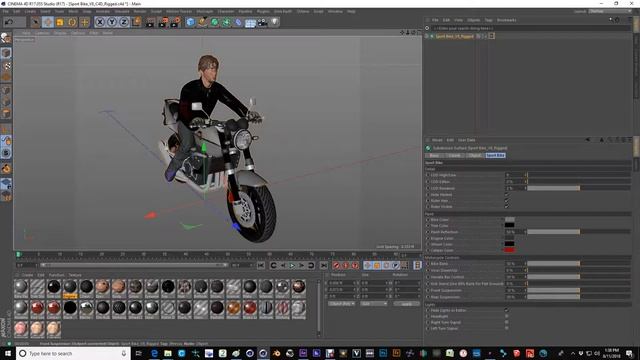Open the File menu in menu bar
Screen dimensions: 640x360
(x=6, y=11)
